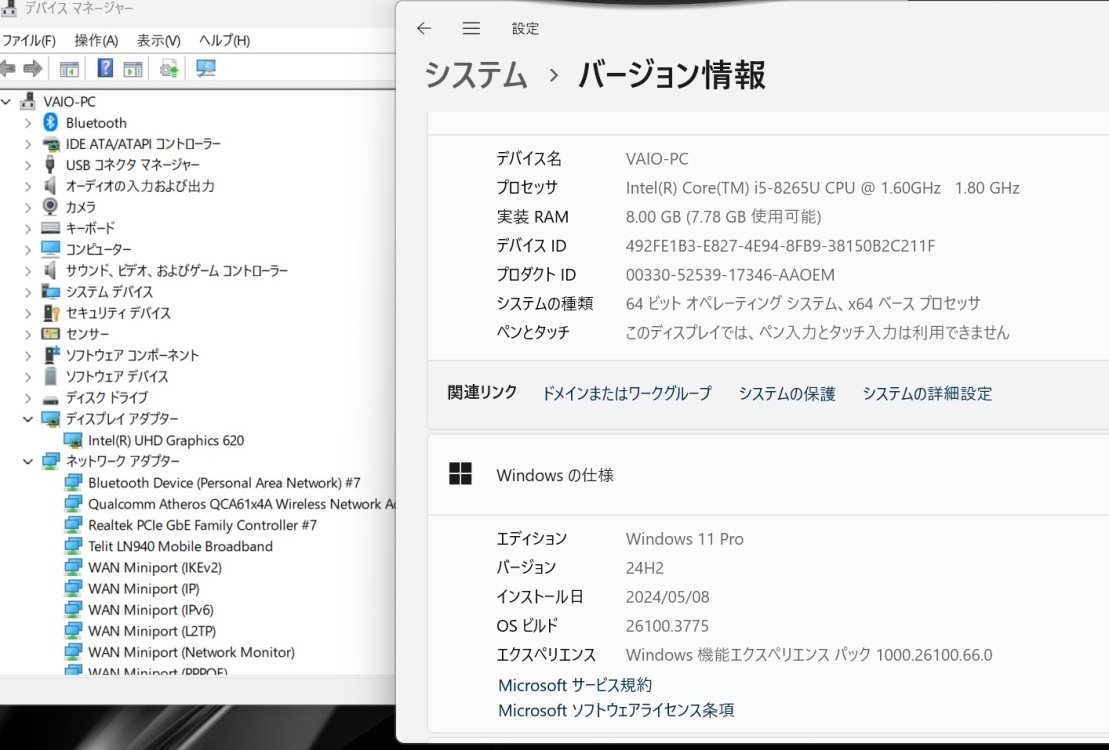Collapse the ネットワーク アダプター category
The width and height of the screenshot is (1109, 750).
(28, 461)
